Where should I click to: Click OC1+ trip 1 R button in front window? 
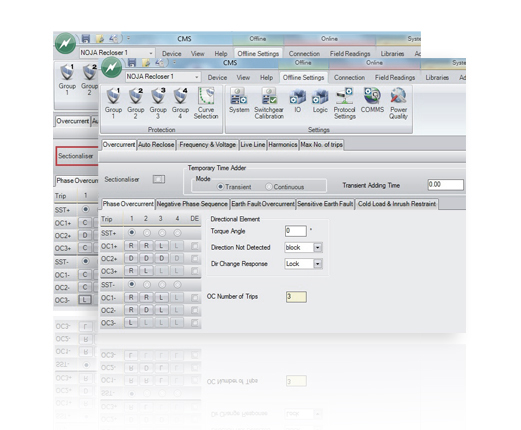click(131, 246)
